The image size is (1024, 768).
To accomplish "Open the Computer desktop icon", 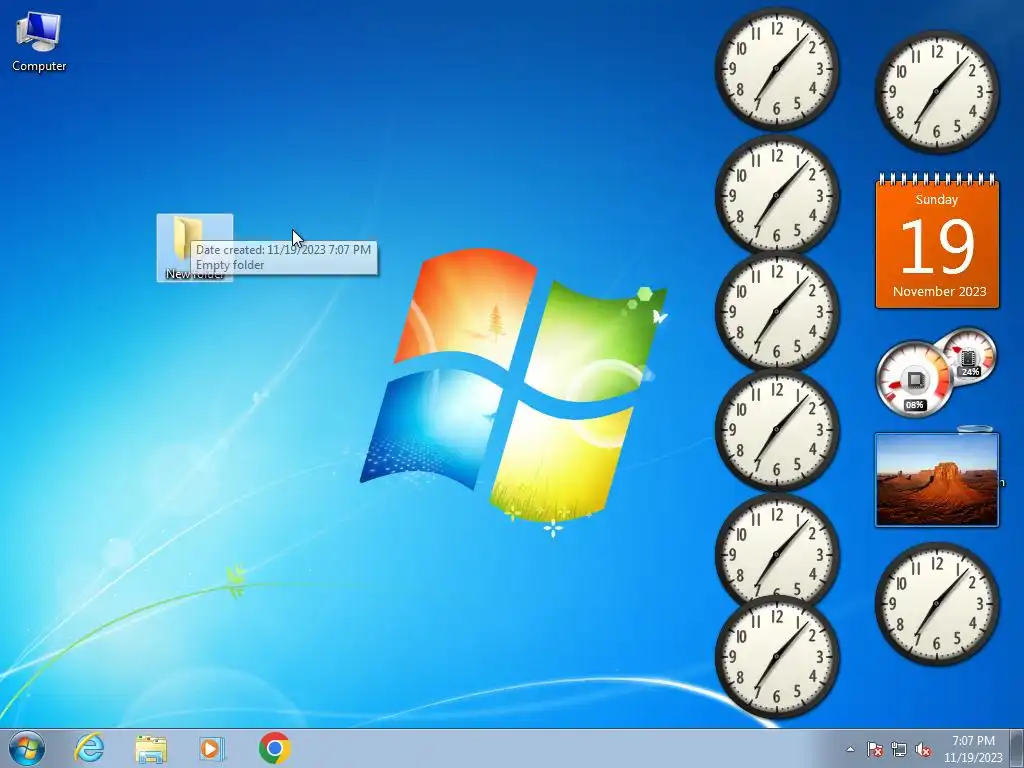I will pos(39,40).
